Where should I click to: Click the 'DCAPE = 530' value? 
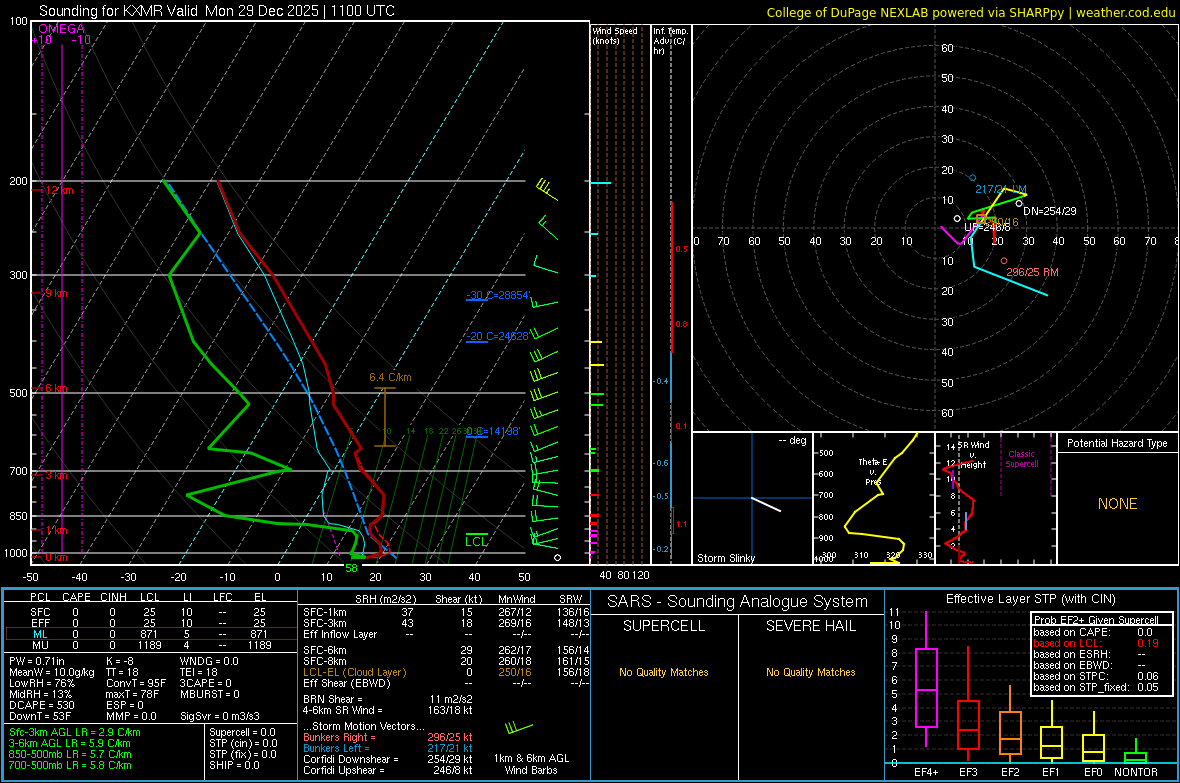coord(41,705)
